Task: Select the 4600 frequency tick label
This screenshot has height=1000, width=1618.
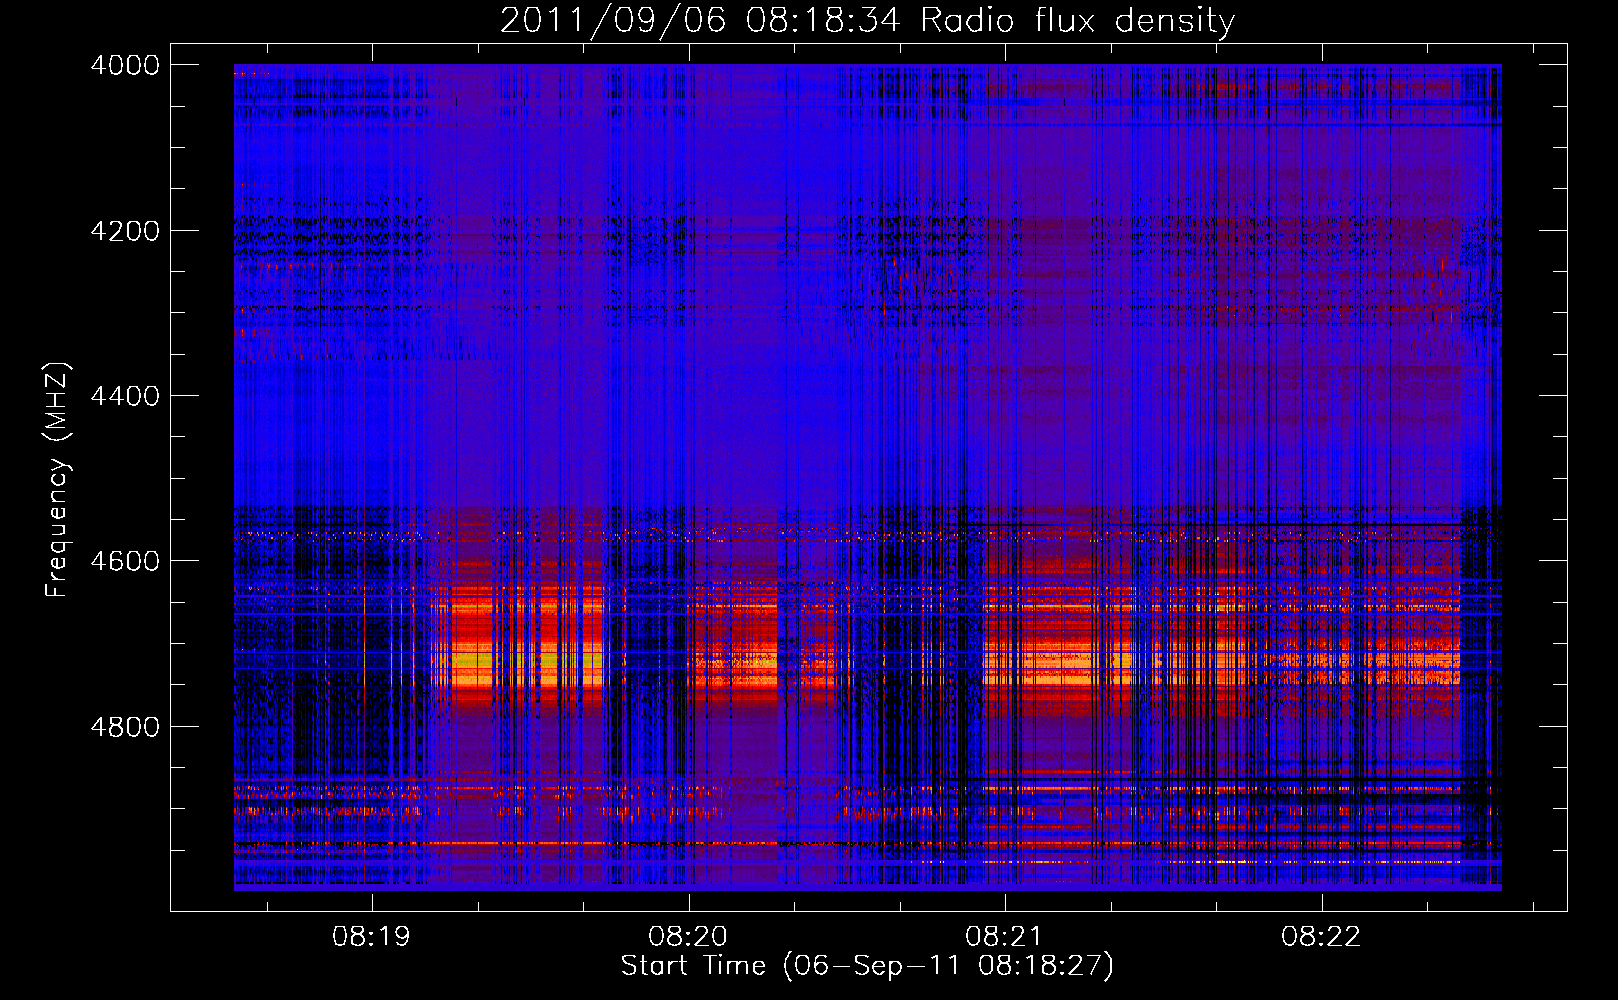Action: (125, 561)
